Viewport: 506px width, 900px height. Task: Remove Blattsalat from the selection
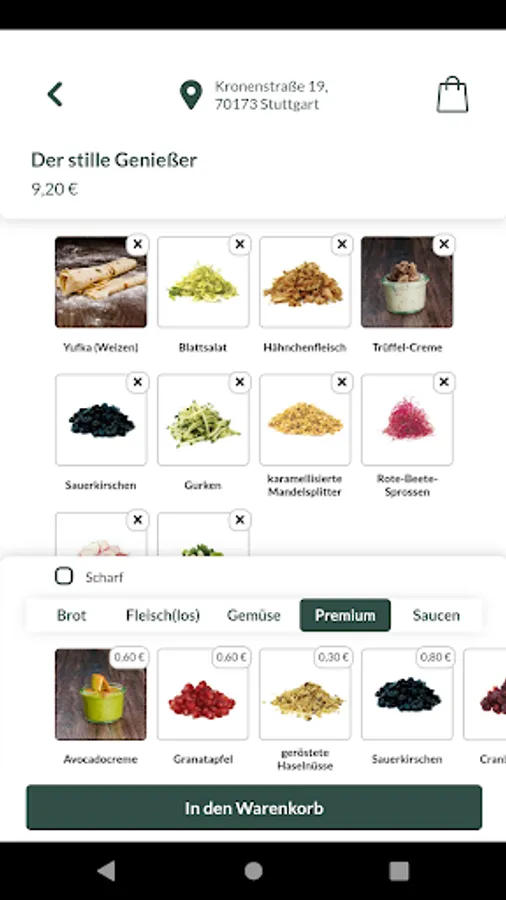click(240, 245)
